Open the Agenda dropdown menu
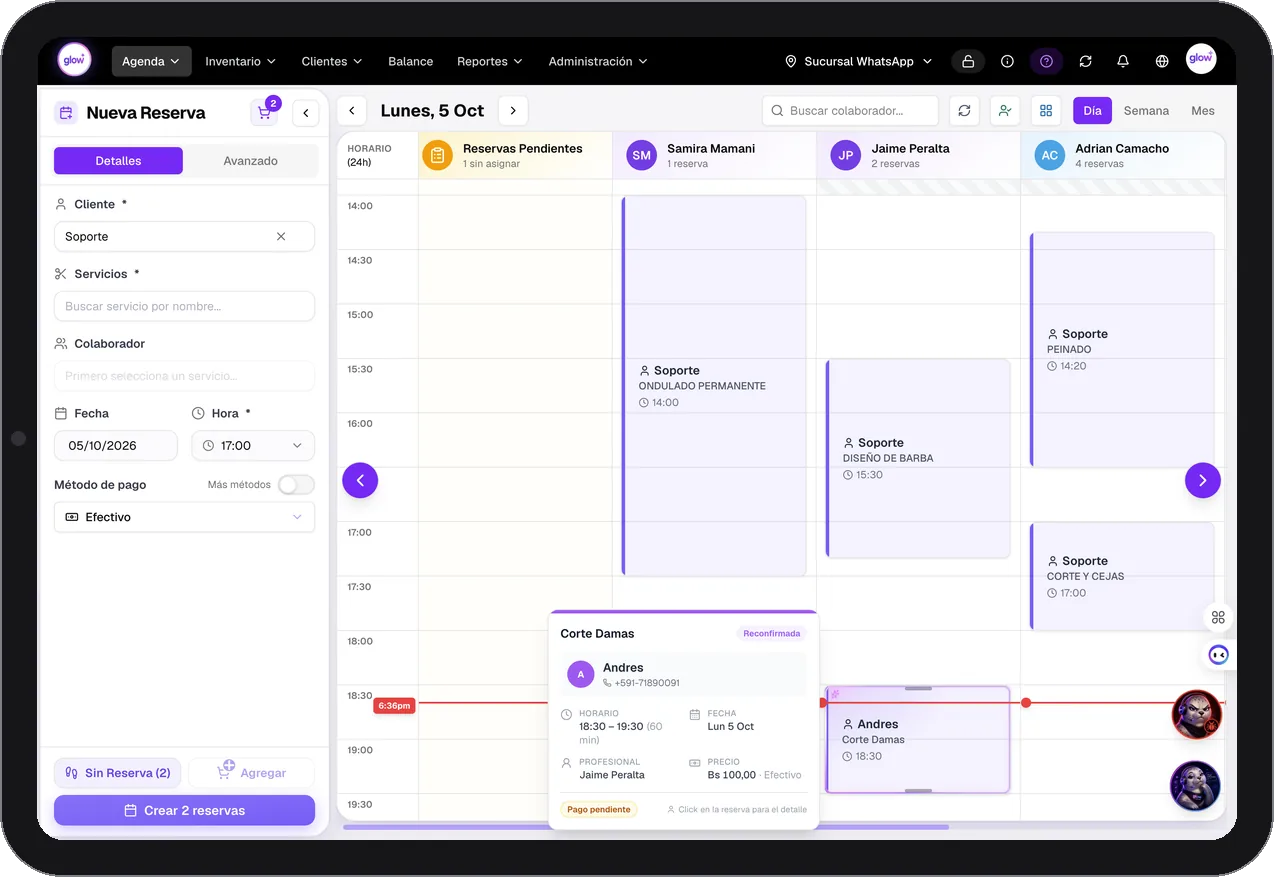Image resolution: width=1274 pixels, height=877 pixels. (151, 61)
